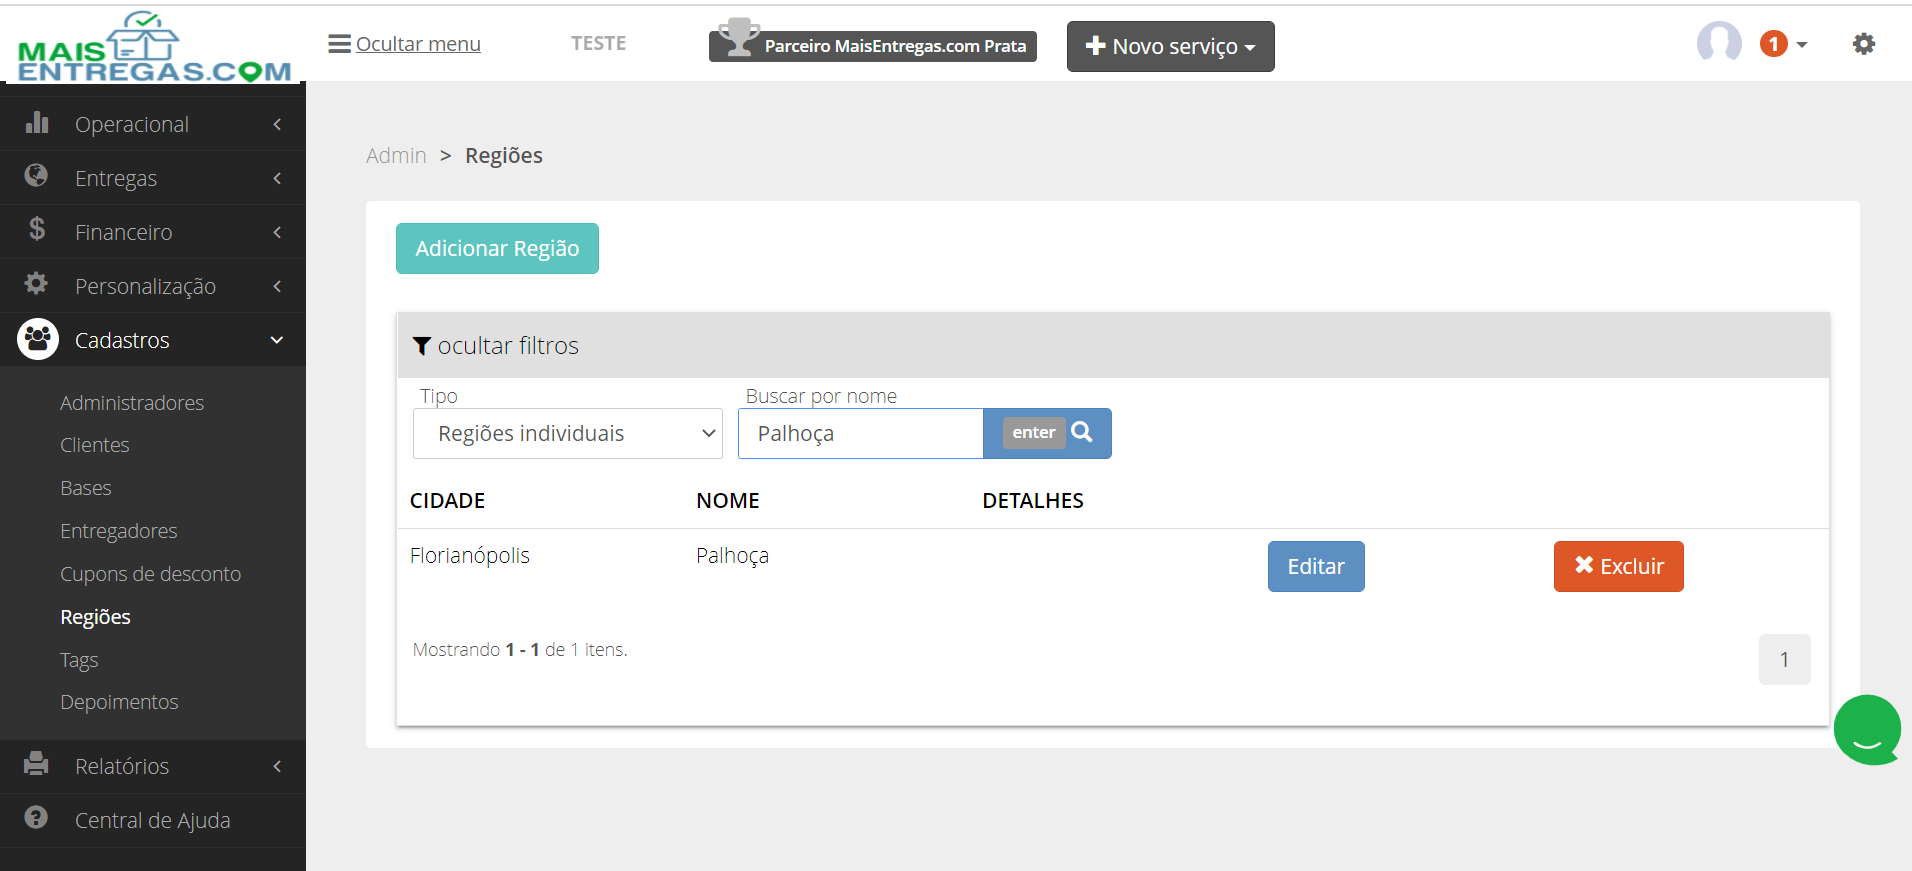This screenshot has height=871, width=1912.
Task: Open user account dropdown caret
Action: pos(1802,45)
